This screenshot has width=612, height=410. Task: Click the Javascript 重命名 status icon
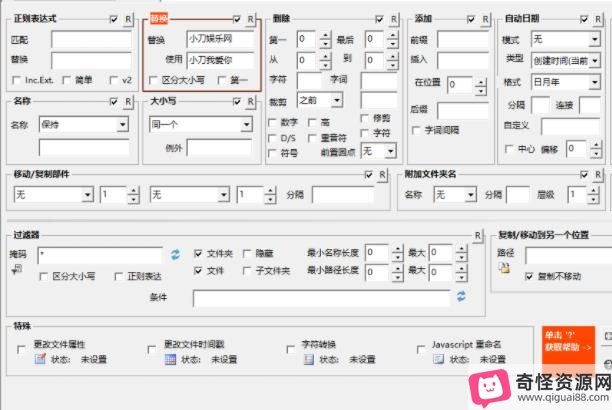coord(438,359)
